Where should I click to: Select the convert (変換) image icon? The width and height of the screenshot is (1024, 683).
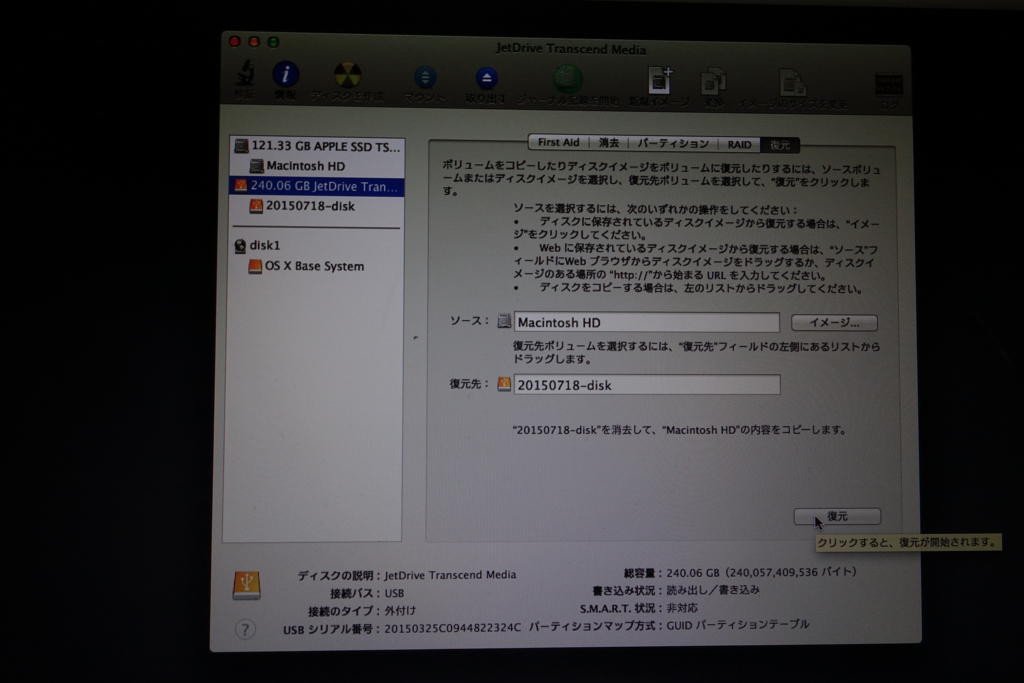716,78
